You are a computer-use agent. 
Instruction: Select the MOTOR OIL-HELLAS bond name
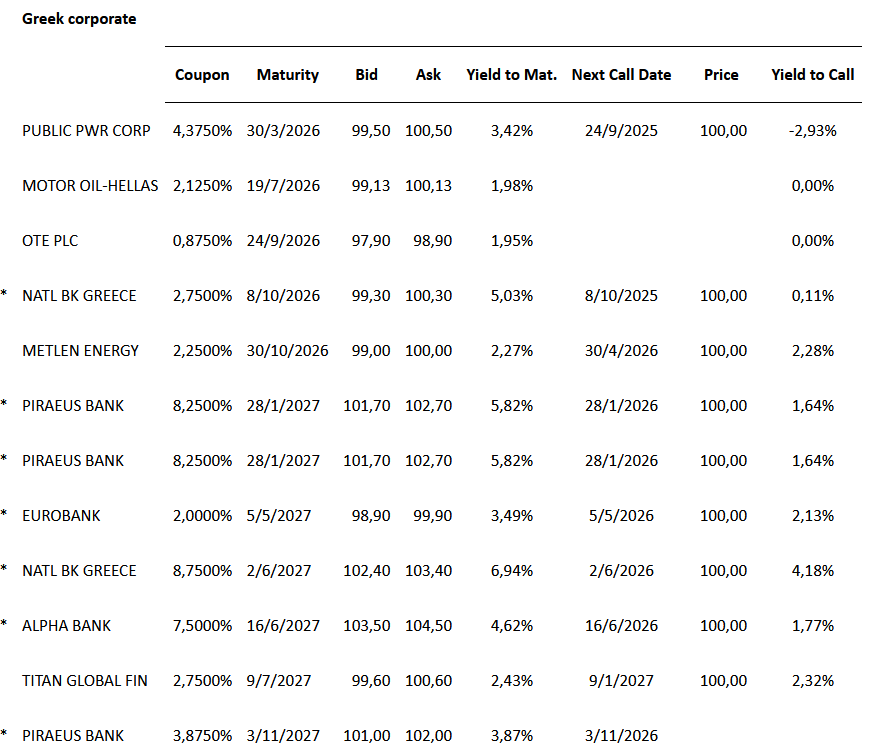point(90,185)
